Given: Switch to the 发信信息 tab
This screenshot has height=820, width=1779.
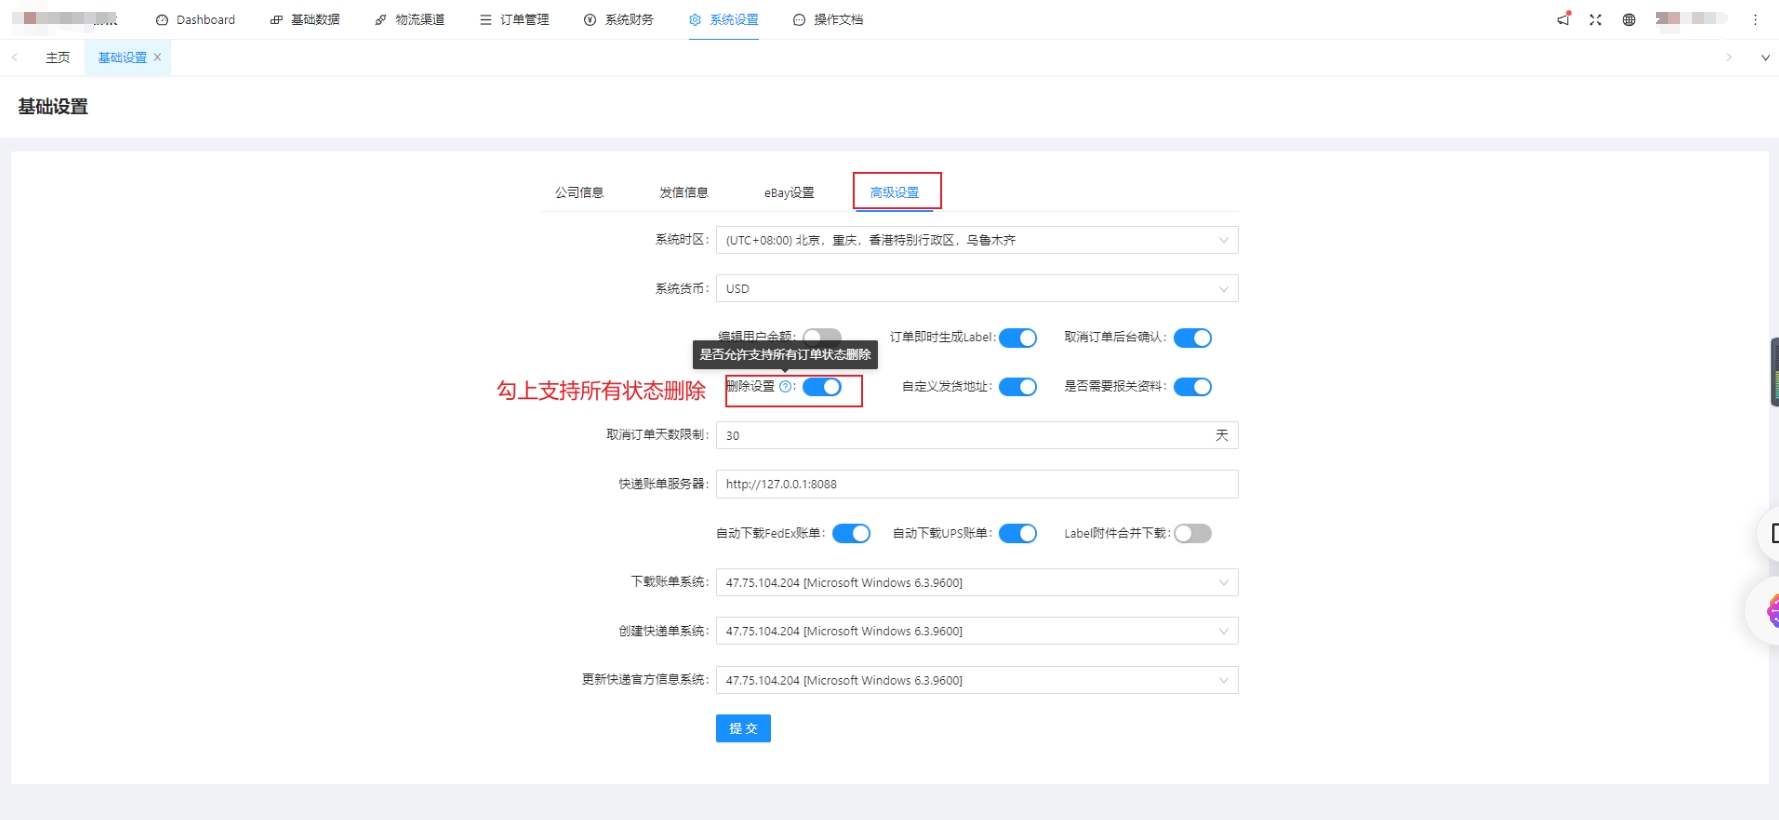Looking at the screenshot, I should click(684, 193).
